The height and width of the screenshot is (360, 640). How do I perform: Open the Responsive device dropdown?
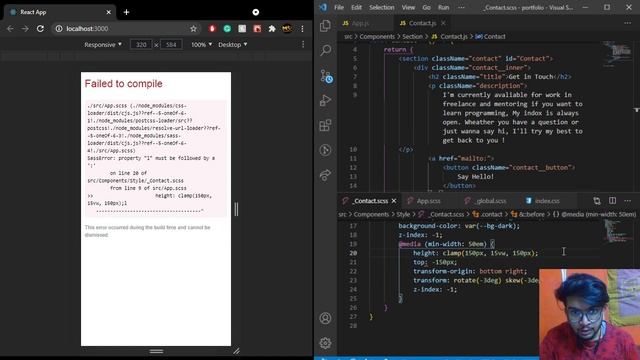point(103,44)
